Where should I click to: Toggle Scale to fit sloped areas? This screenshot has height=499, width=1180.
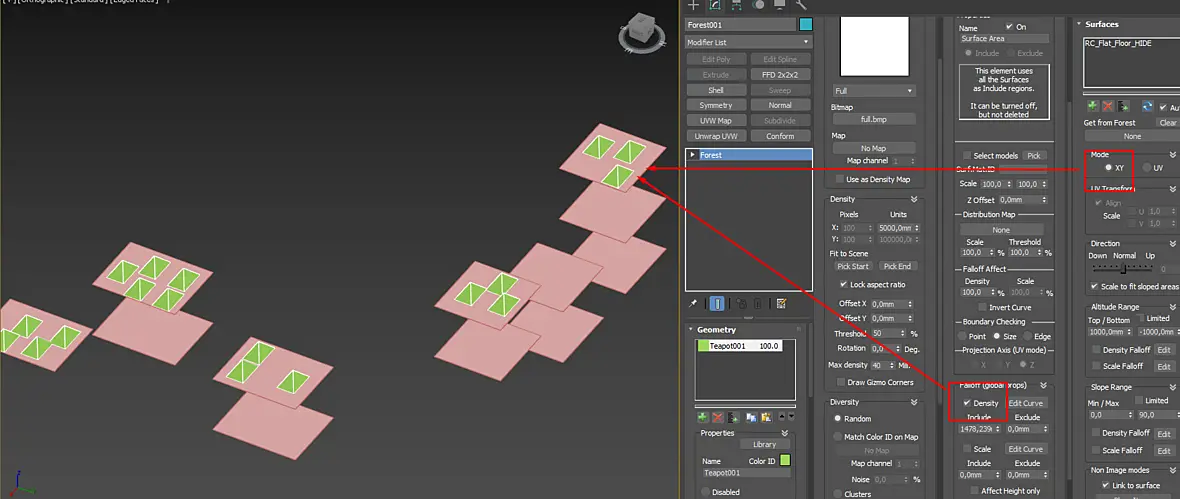tap(1094, 287)
